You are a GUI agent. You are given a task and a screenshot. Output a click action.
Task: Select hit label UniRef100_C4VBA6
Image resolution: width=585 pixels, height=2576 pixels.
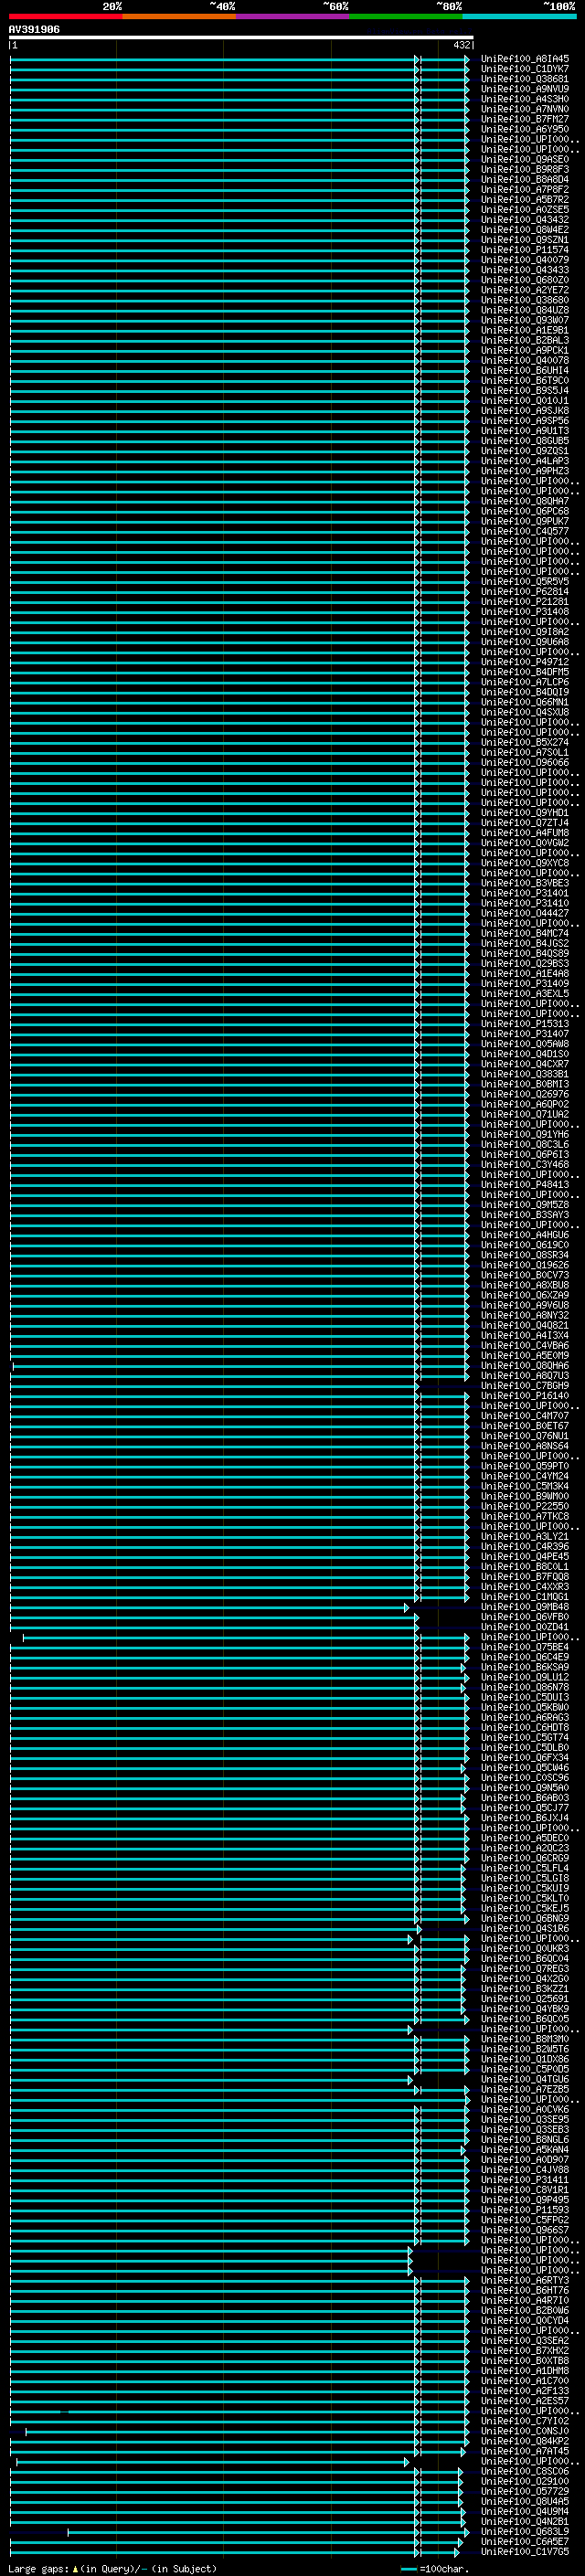[x=525, y=1346]
